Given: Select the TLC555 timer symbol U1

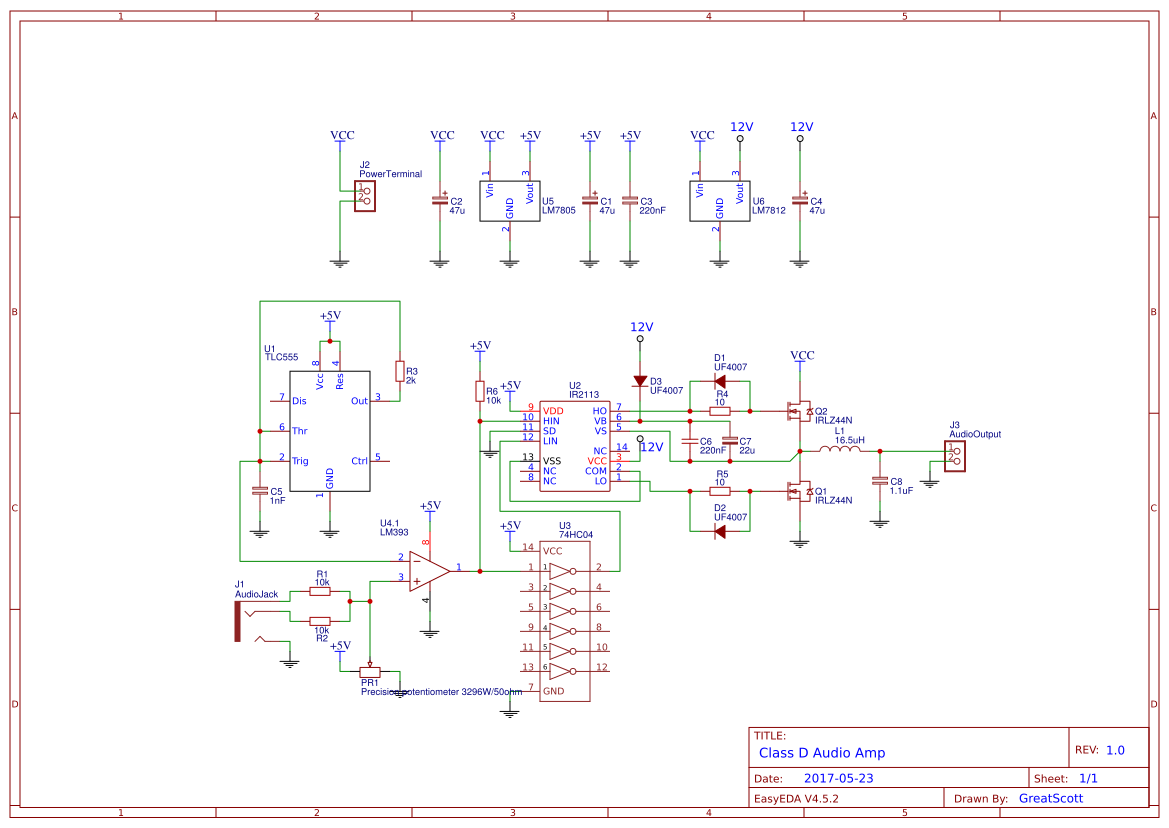Looking at the screenshot, I should (x=328, y=430).
